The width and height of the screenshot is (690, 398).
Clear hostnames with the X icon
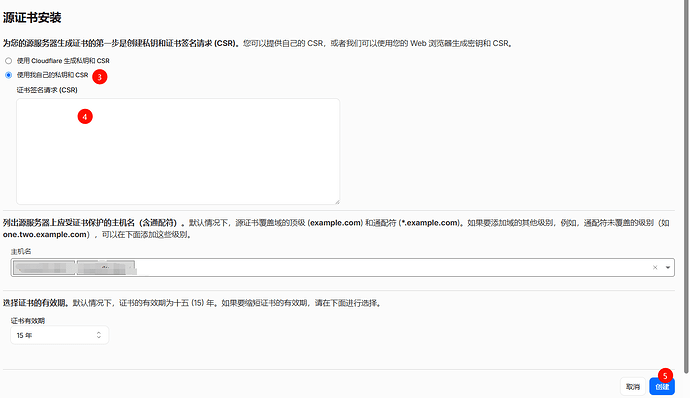655,267
